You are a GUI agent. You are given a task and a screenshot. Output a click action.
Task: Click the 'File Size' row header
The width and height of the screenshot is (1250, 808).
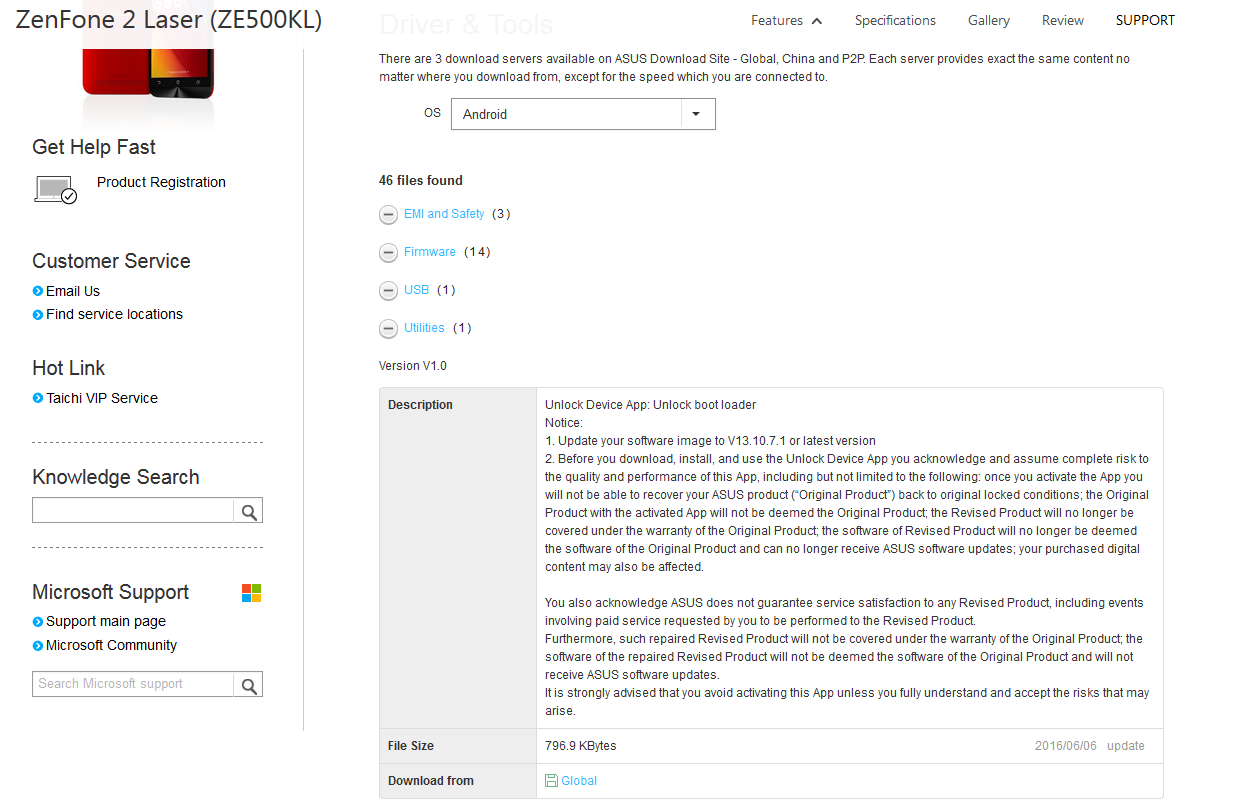411,746
